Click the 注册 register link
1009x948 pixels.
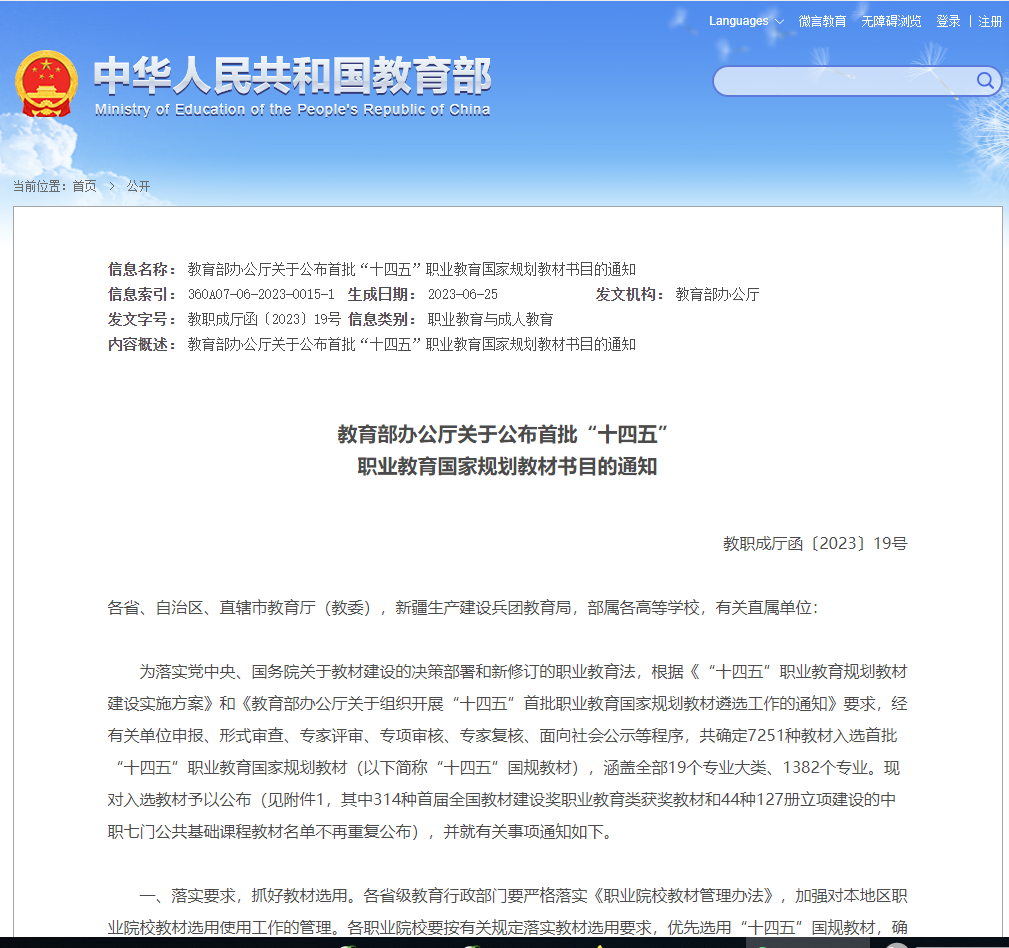(x=990, y=21)
